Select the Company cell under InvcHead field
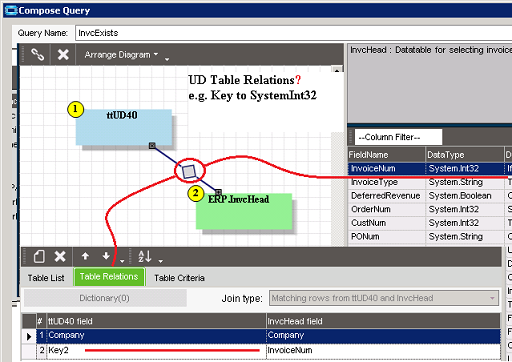This screenshot has height=362, width=512. pyautogui.click(x=383, y=335)
